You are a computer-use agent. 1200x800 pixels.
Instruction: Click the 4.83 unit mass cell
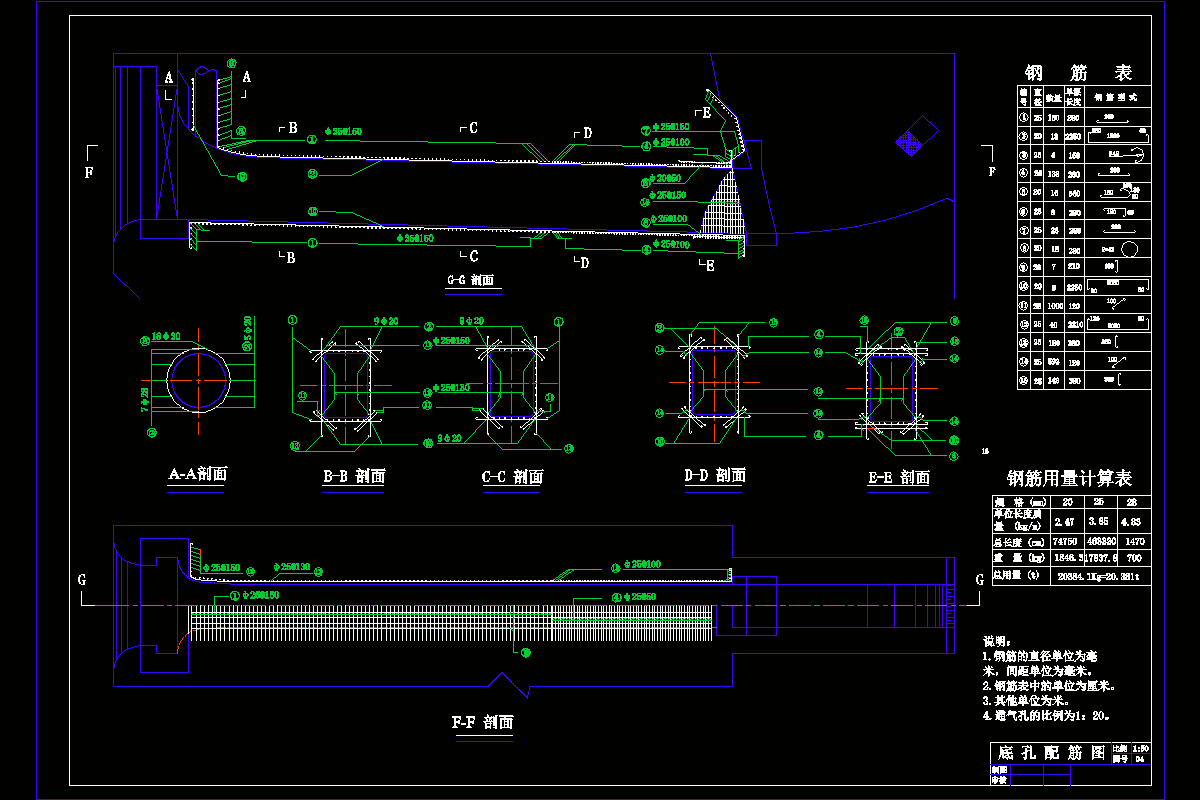pyautogui.click(x=1131, y=522)
